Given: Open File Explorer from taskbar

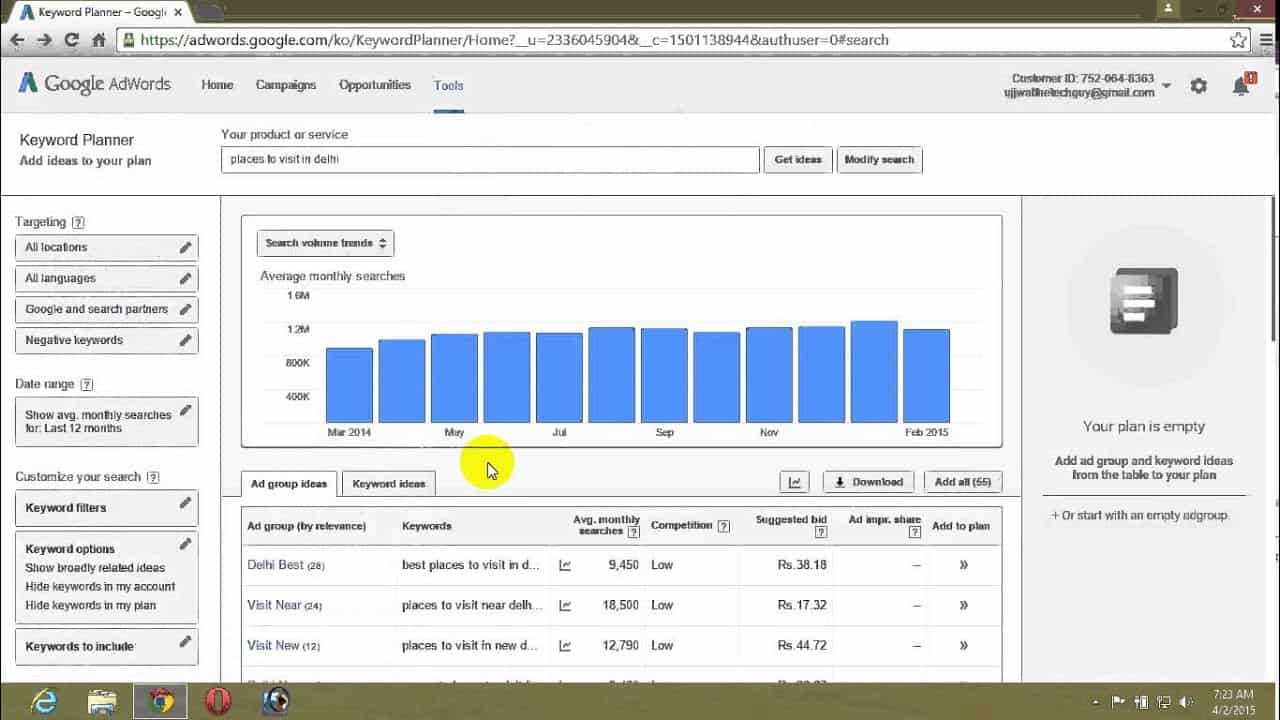Looking at the screenshot, I should click(x=103, y=702).
